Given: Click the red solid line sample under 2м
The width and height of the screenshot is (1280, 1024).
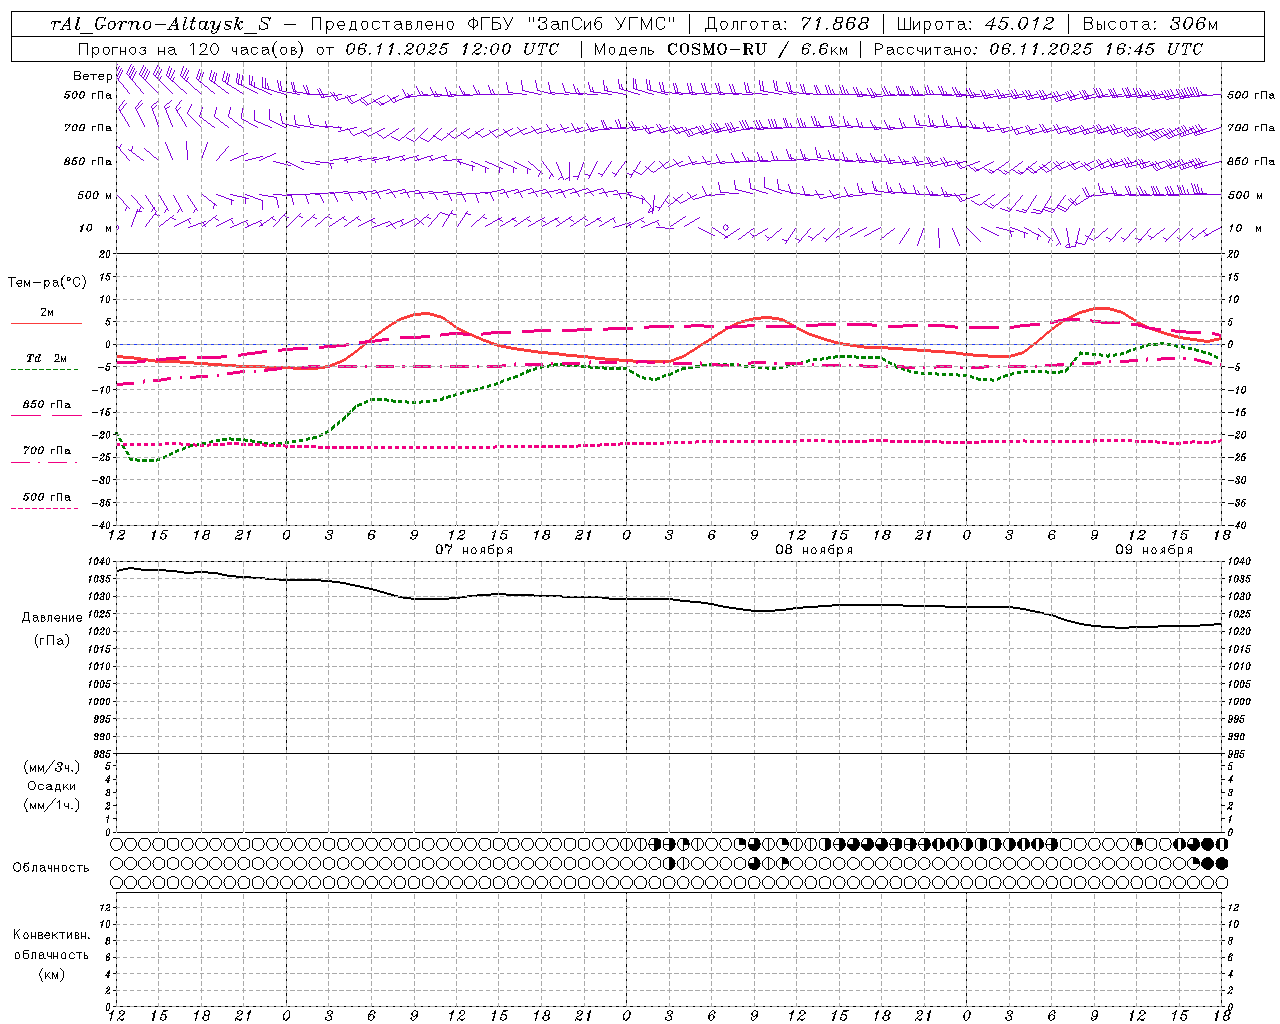Looking at the screenshot, I should 46,323.
